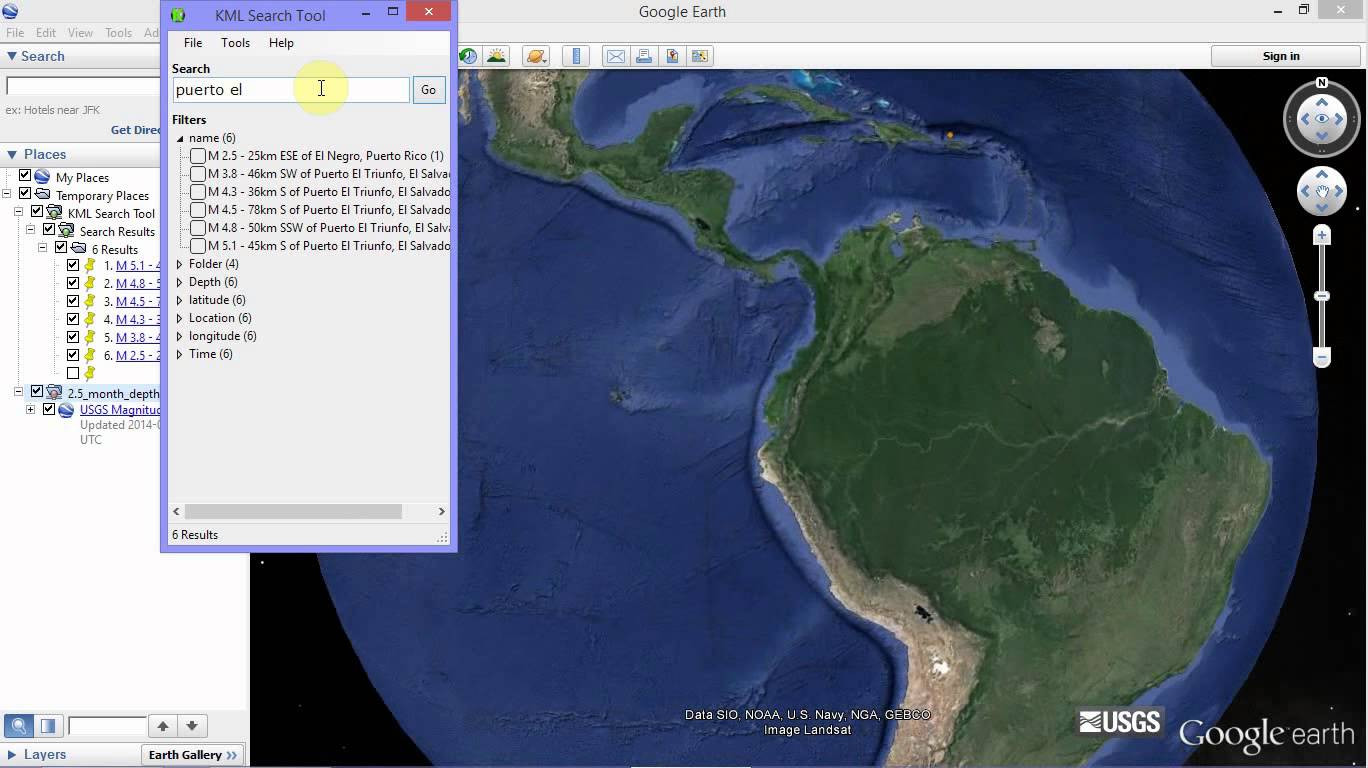This screenshot has width=1368, height=768.
Task: Click the hand center of move joystick
Action: (x=1322, y=191)
